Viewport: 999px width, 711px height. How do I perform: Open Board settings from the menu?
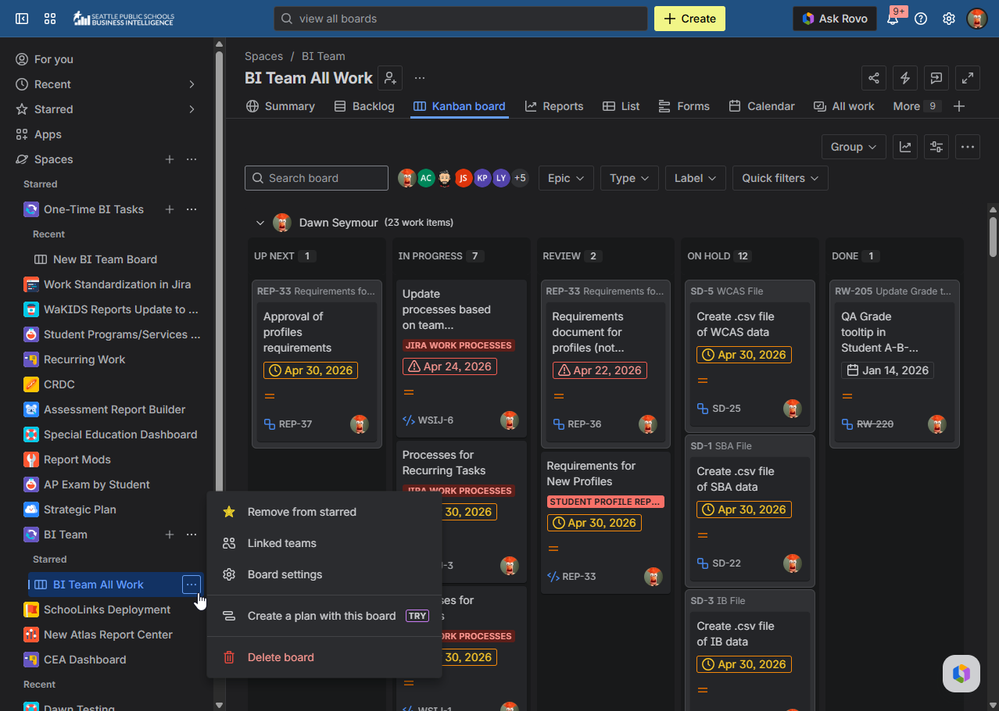pos(324,574)
